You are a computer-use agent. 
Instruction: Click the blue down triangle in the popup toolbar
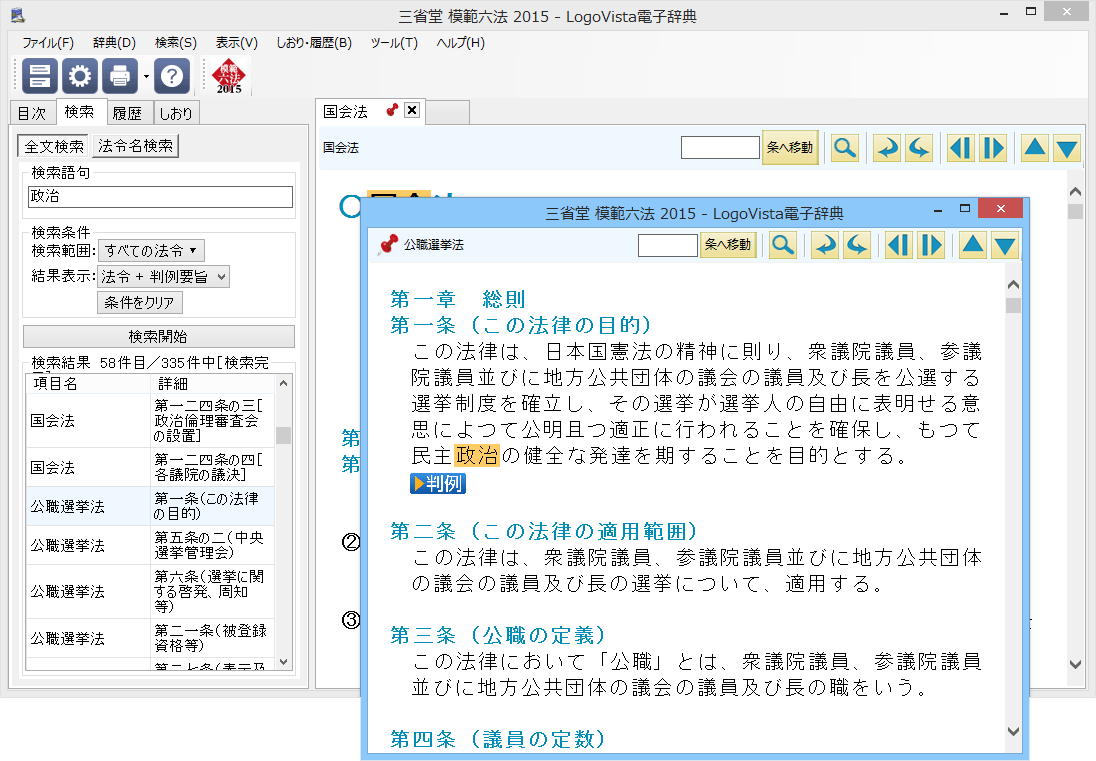(1005, 245)
